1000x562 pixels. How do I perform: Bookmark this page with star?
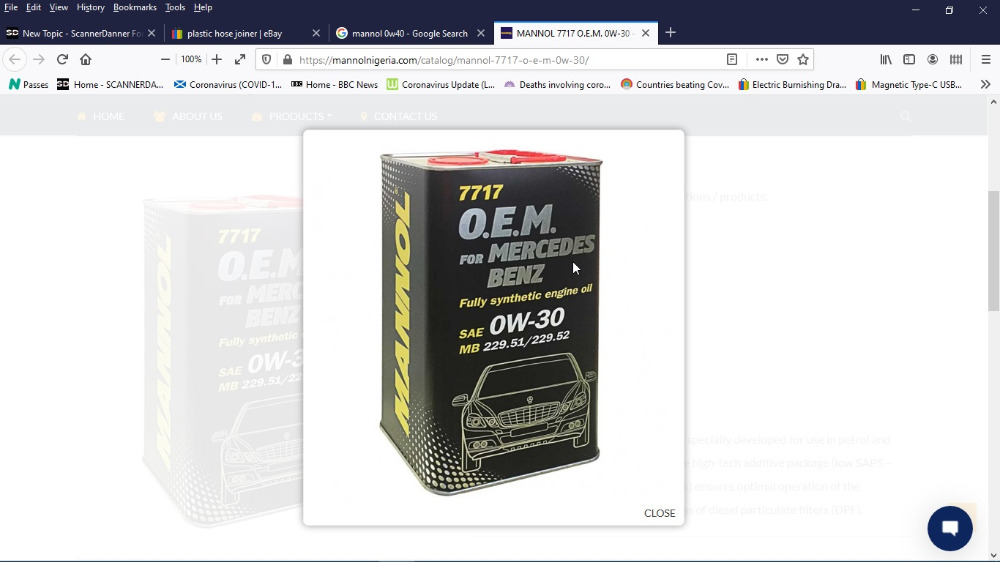pyautogui.click(x=803, y=59)
